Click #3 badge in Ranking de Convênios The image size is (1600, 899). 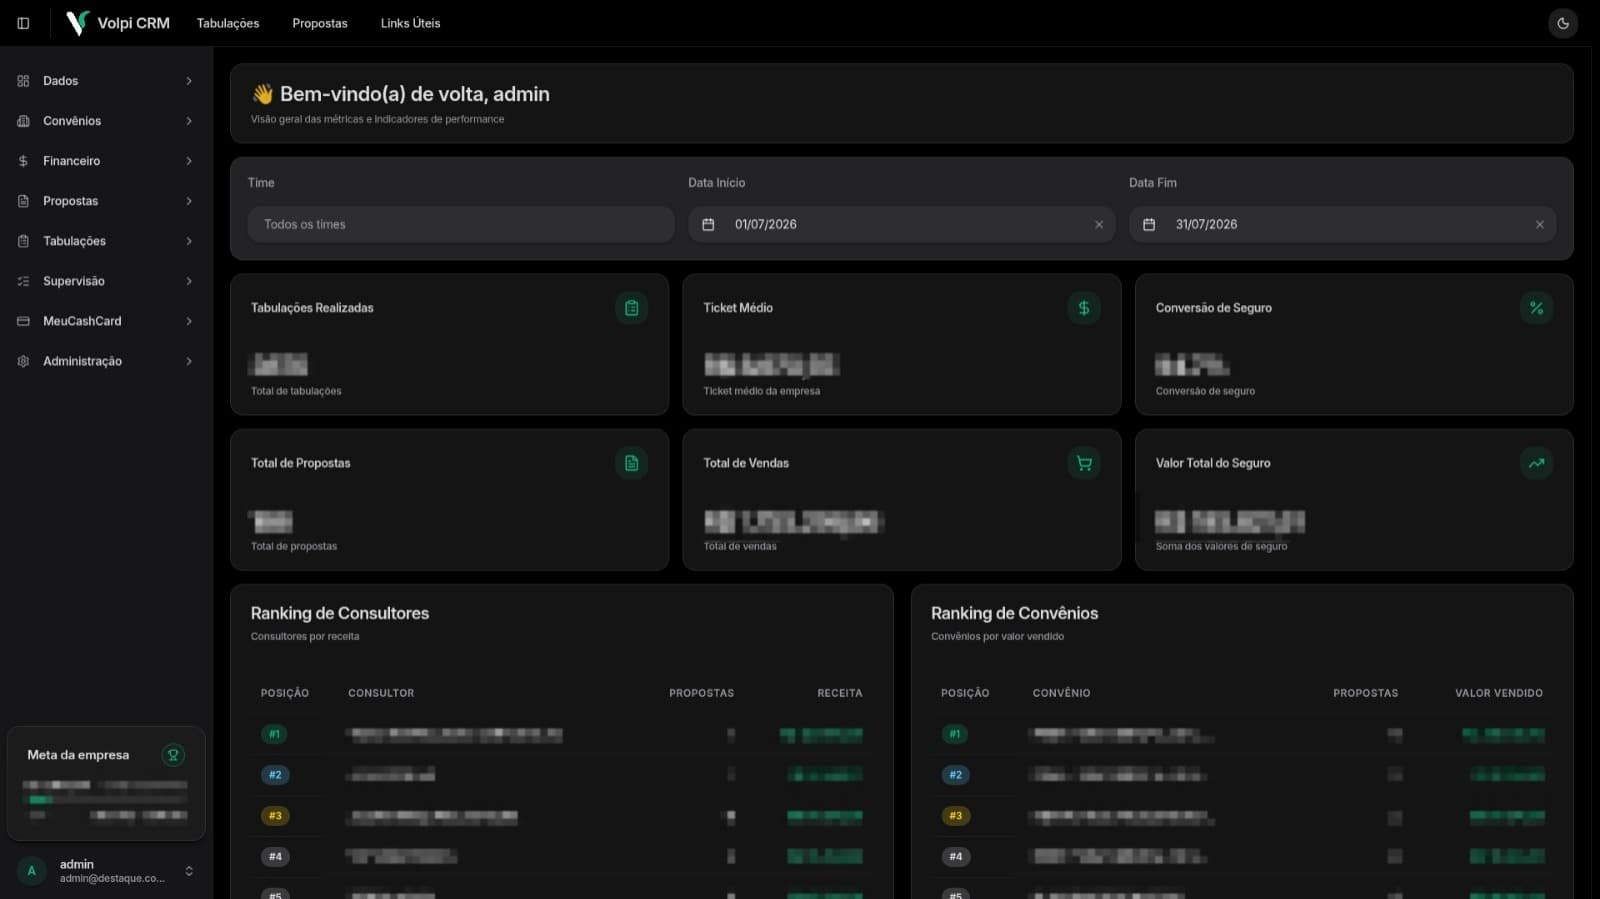click(955, 816)
